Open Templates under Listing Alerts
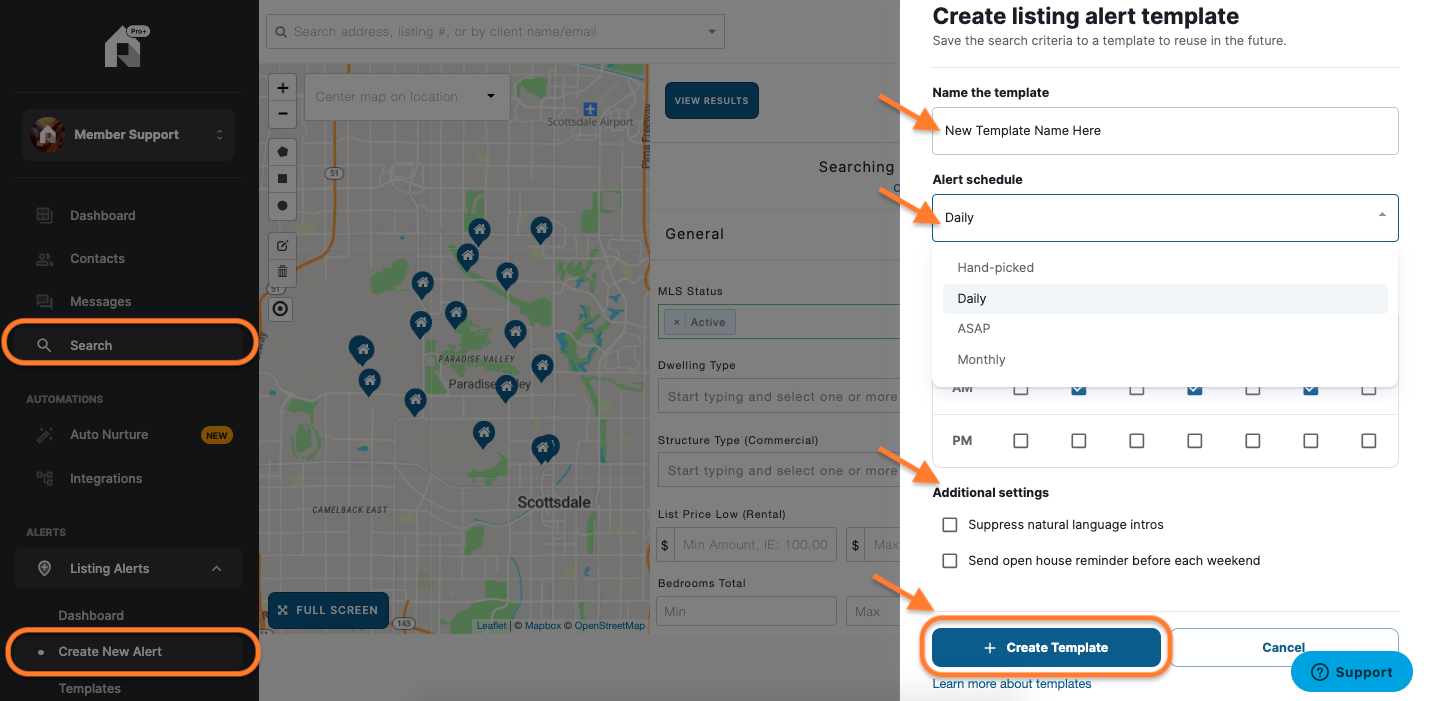This screenshot has width=1430, height=701. (x=90, y=689)
